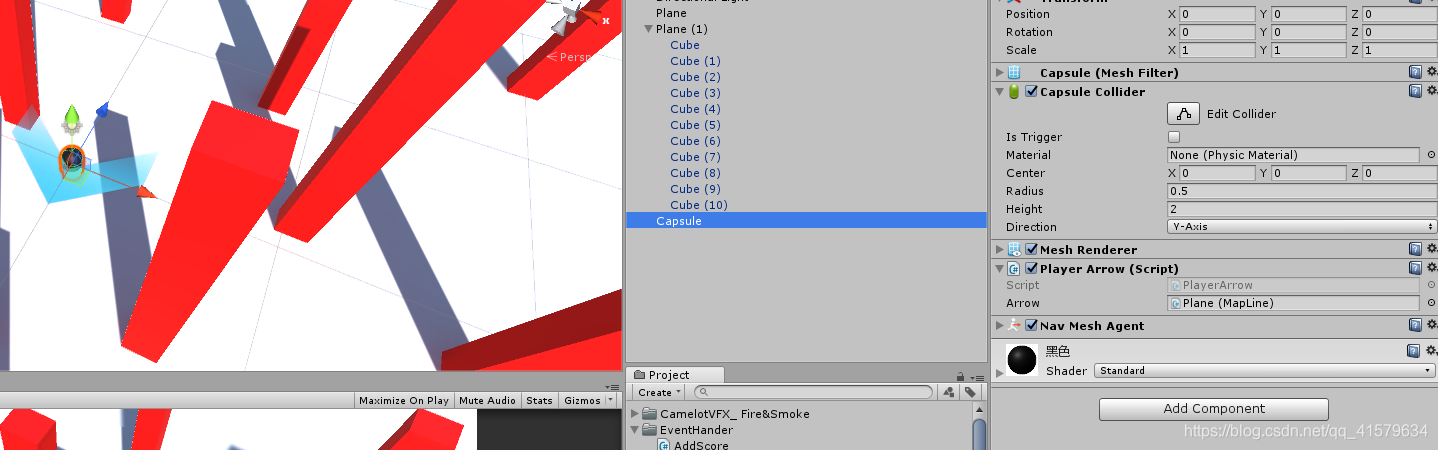Image resolution: width=1438 pixels, height=450 pixels.
Task: Disable the Nav Mesh Agent checkbox
Action: tap(1031, 325)
